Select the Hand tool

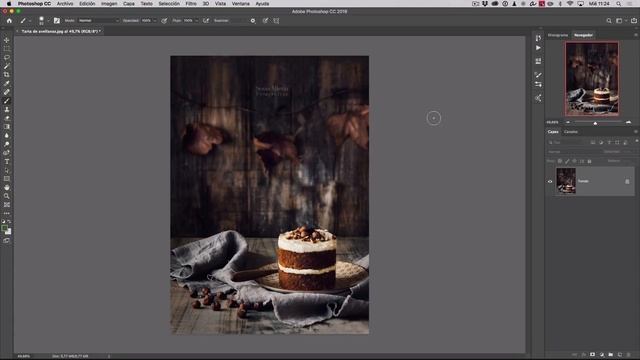pos(7,187)
